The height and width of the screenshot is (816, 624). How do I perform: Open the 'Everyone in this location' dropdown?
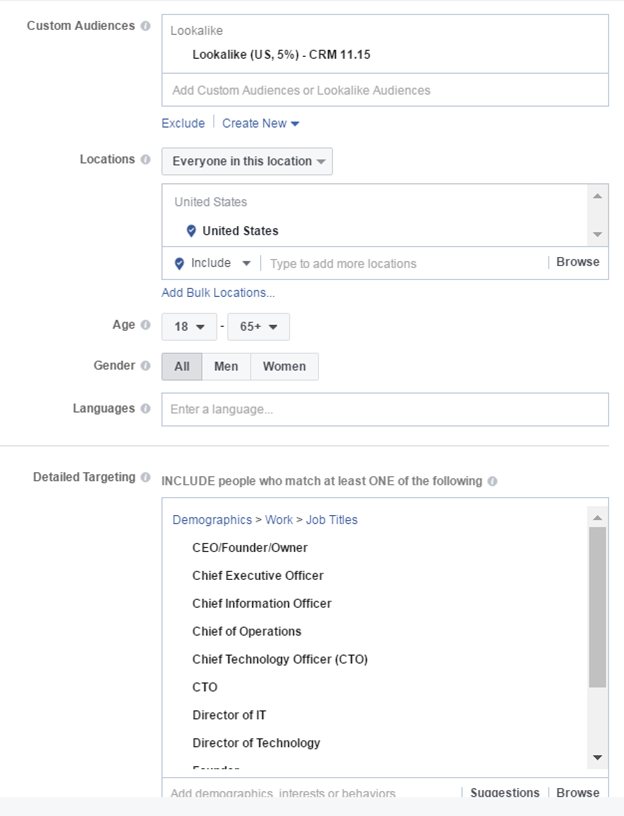point(247,161)
